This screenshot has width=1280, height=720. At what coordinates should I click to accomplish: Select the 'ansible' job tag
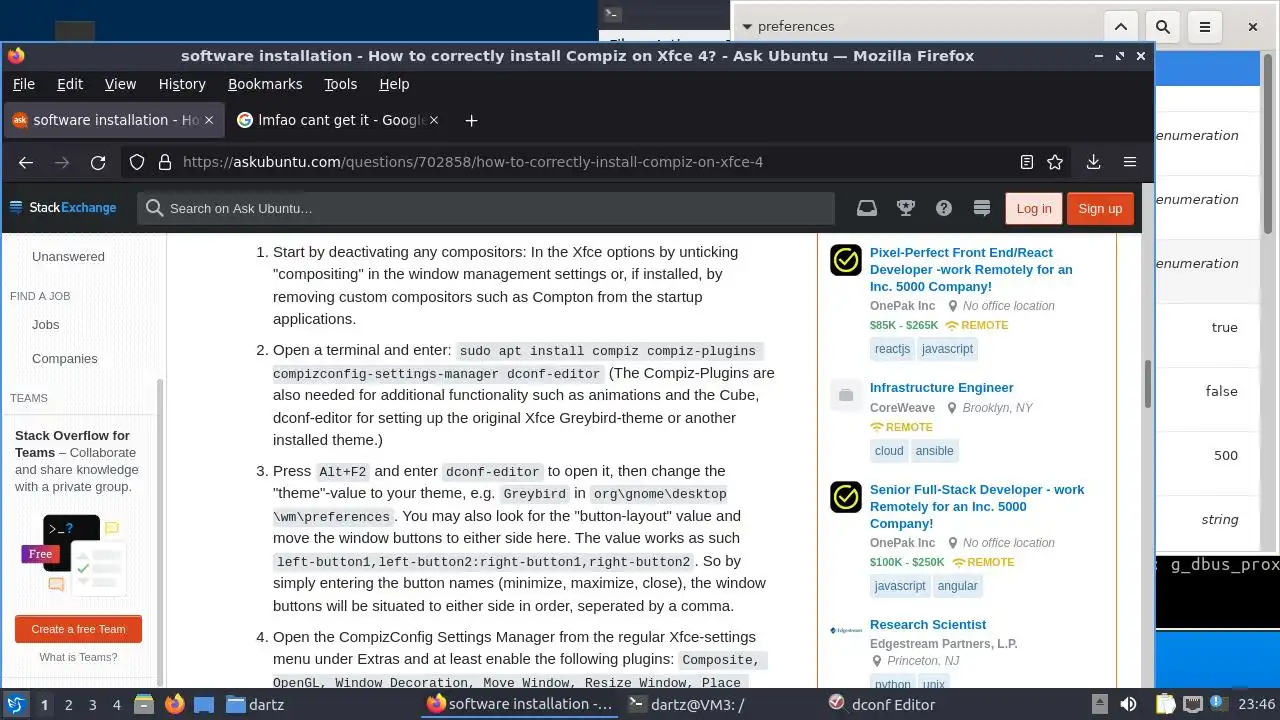click(x=934, y=451)
